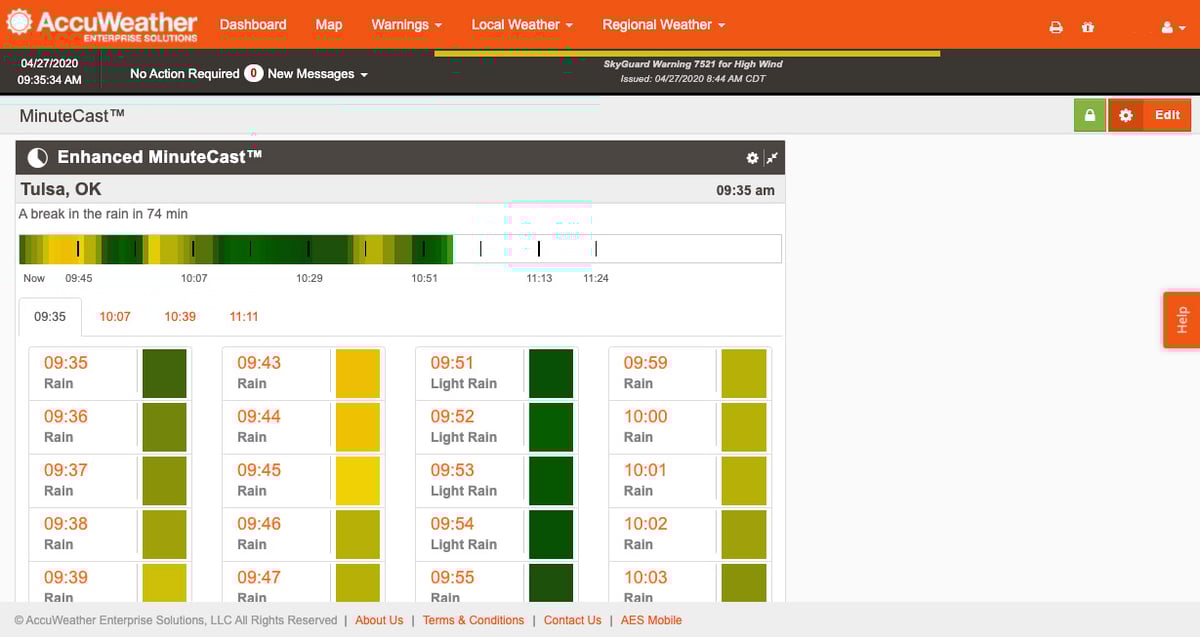Open the Regional Weather menu
1200x637 pixels.
[x=662, y=24]
